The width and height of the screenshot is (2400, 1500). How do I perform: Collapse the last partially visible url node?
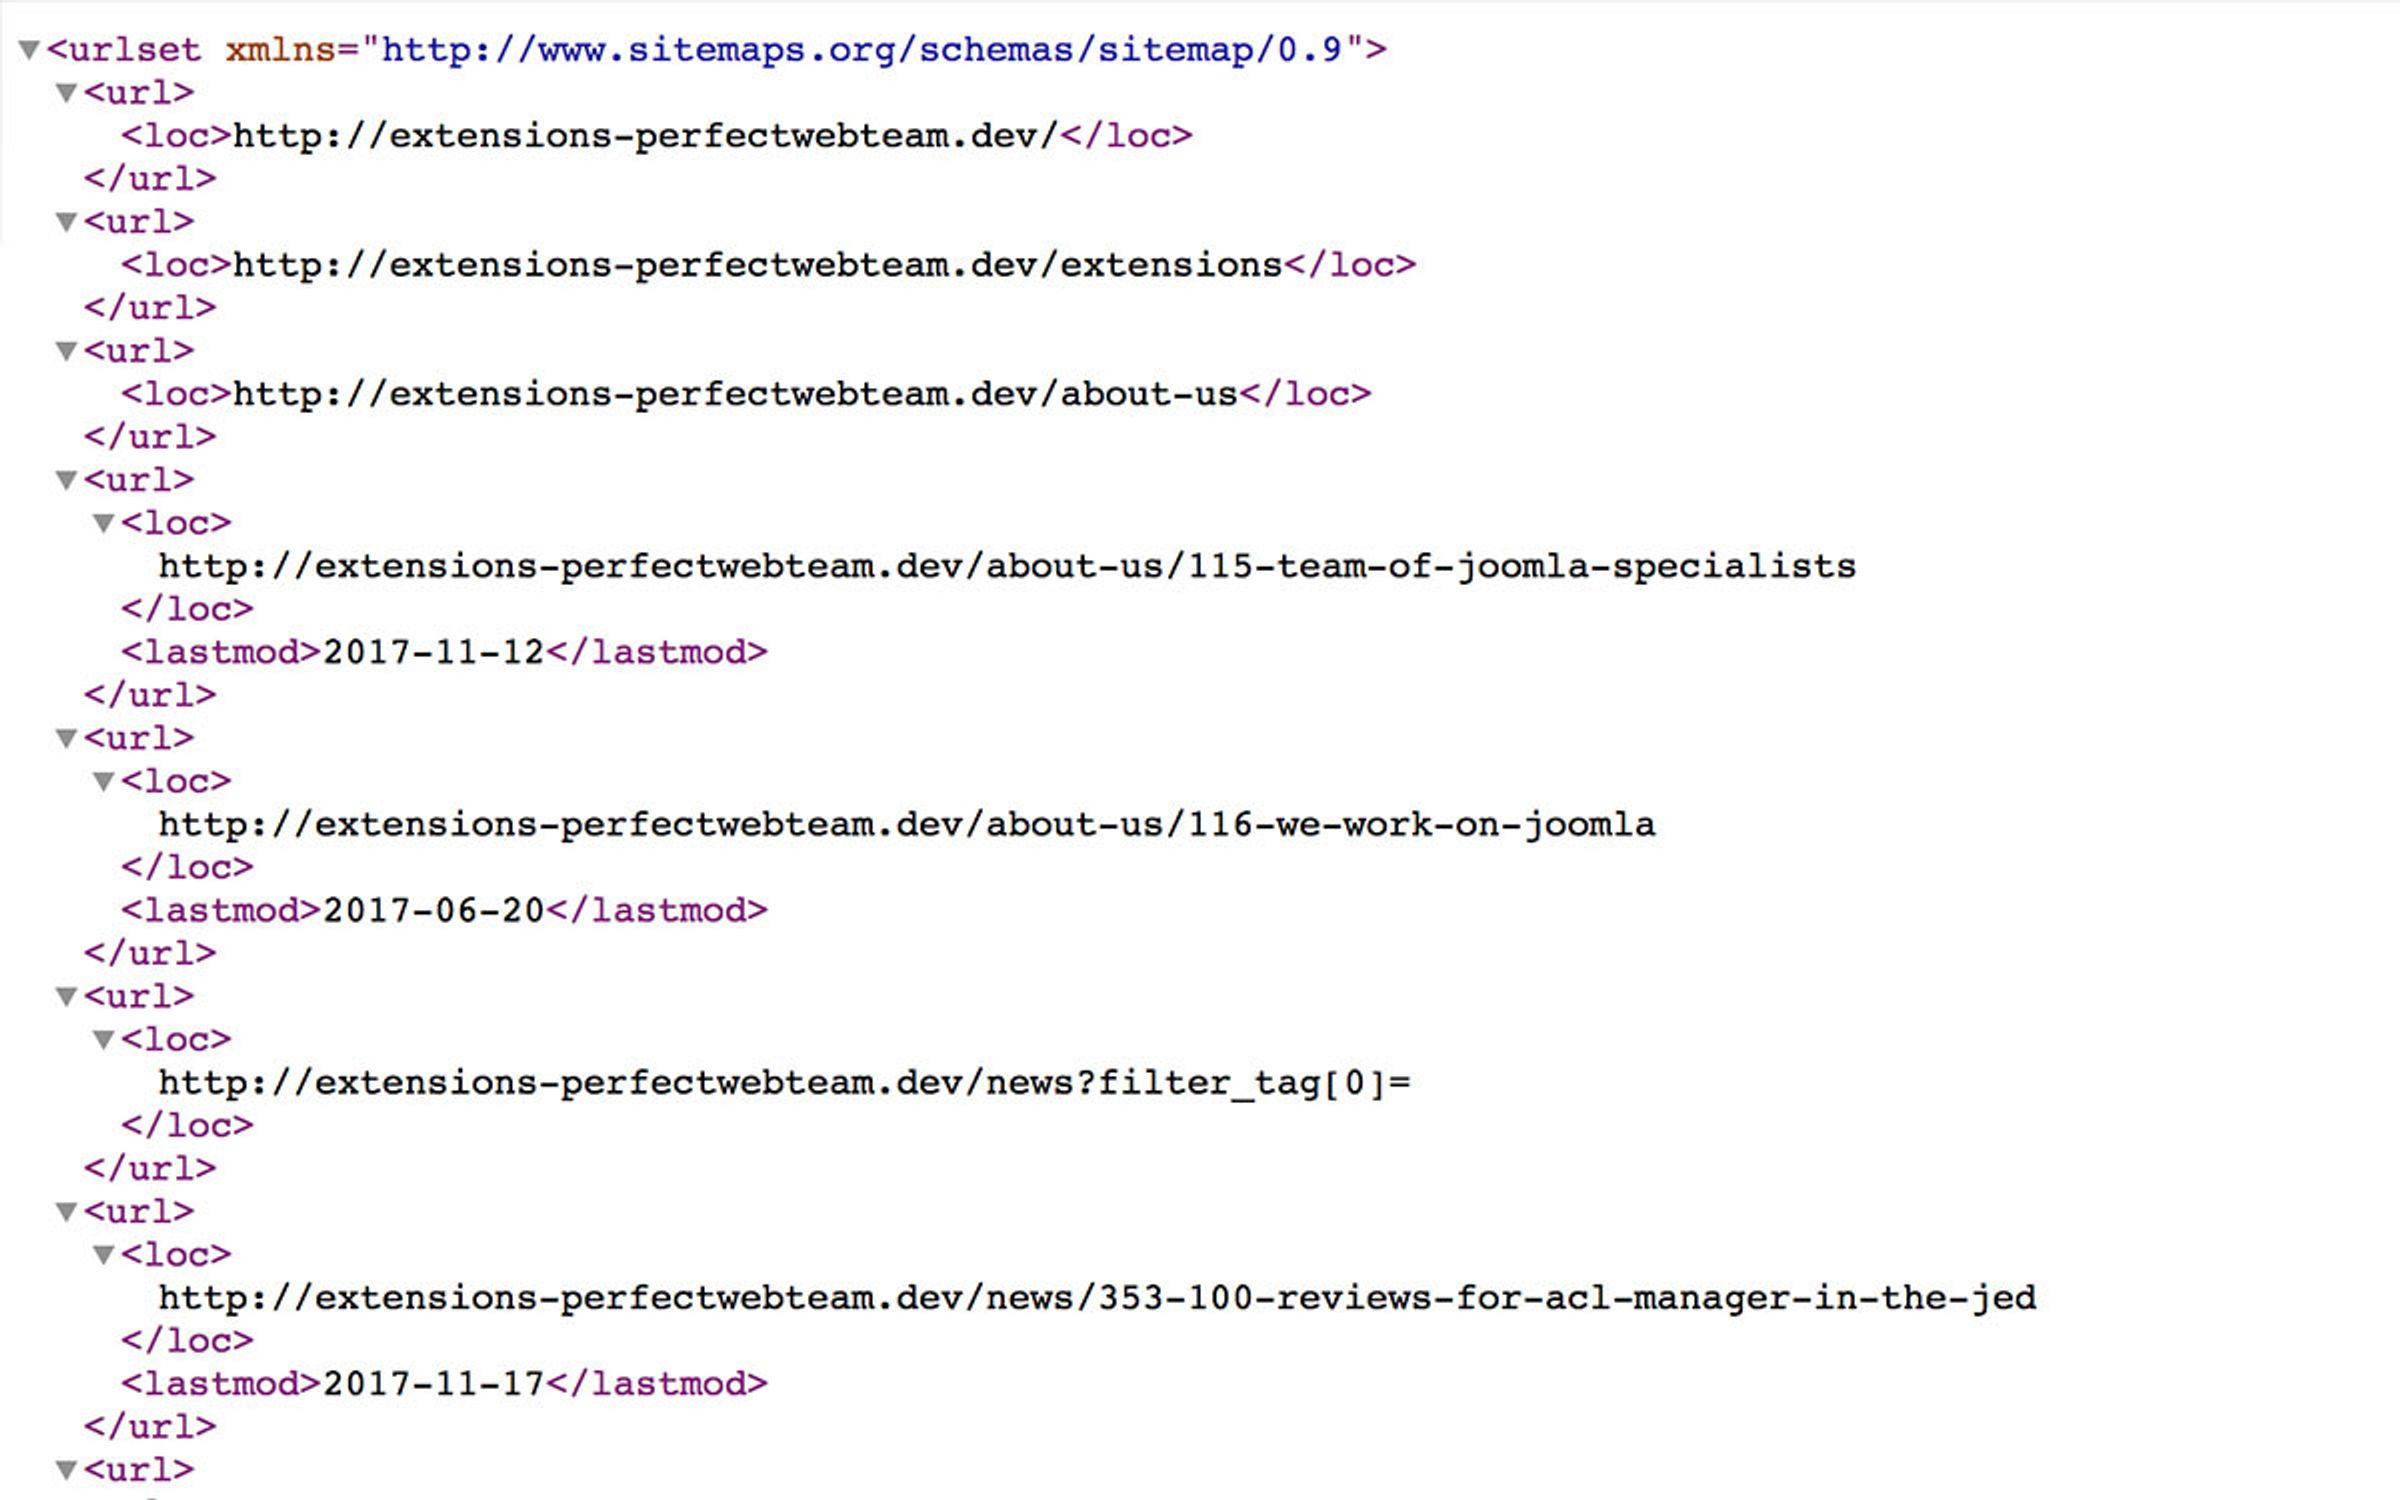(x=67, y=1470)
